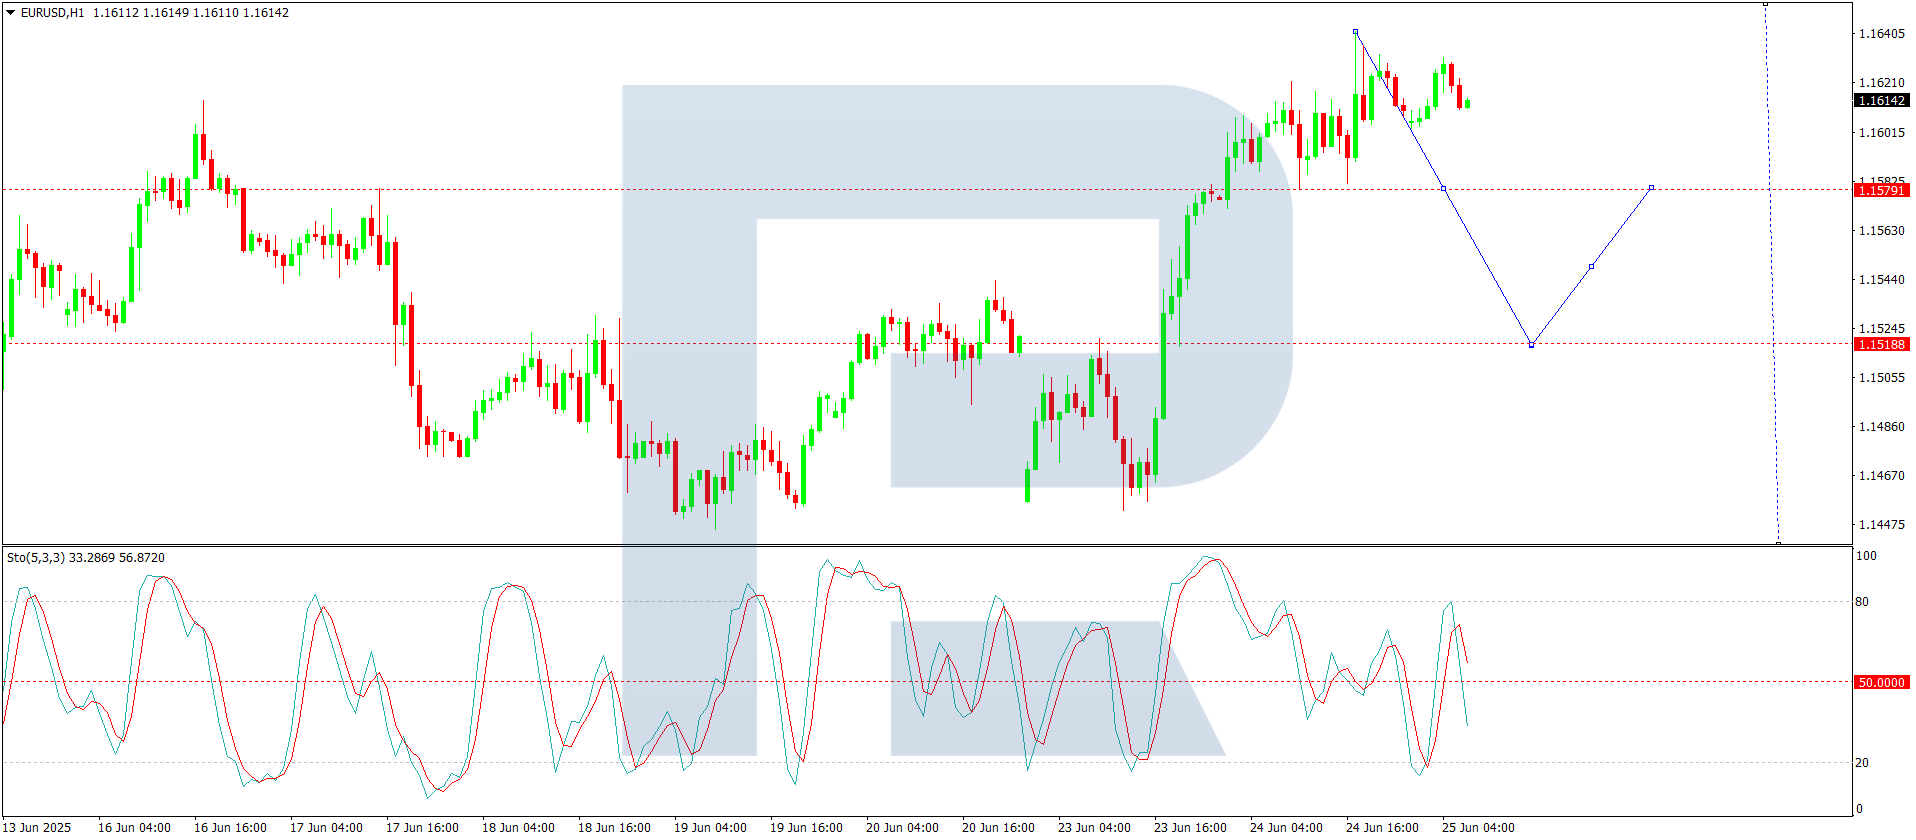
Task: Click the 18 Jun 04:00 time label
Action: pos(518,828)
